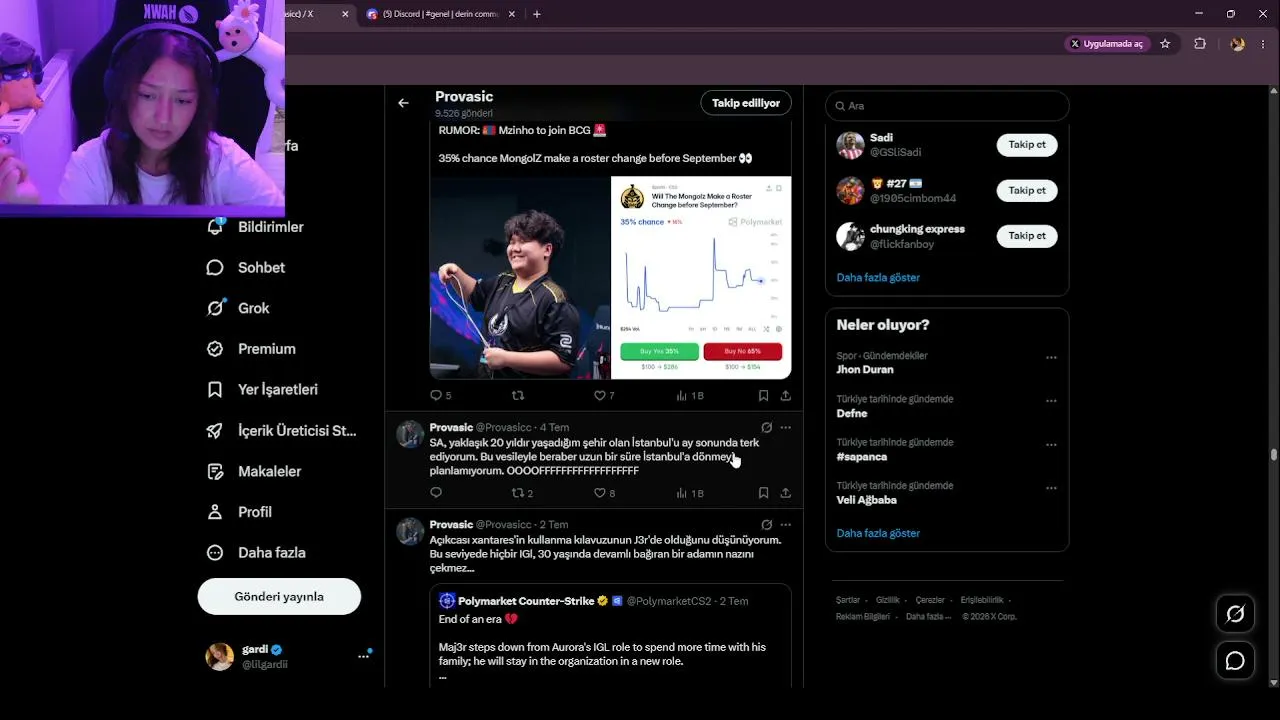Open the Şartlar footer link
This screenshot has height=720, width=1280.
click(847, 600)
